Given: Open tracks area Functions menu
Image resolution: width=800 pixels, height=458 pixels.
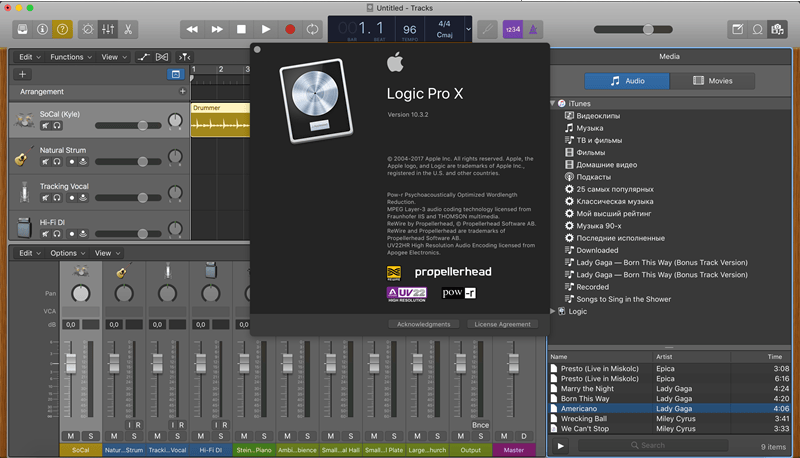Looking at the screenshot, I should (71, 57).
